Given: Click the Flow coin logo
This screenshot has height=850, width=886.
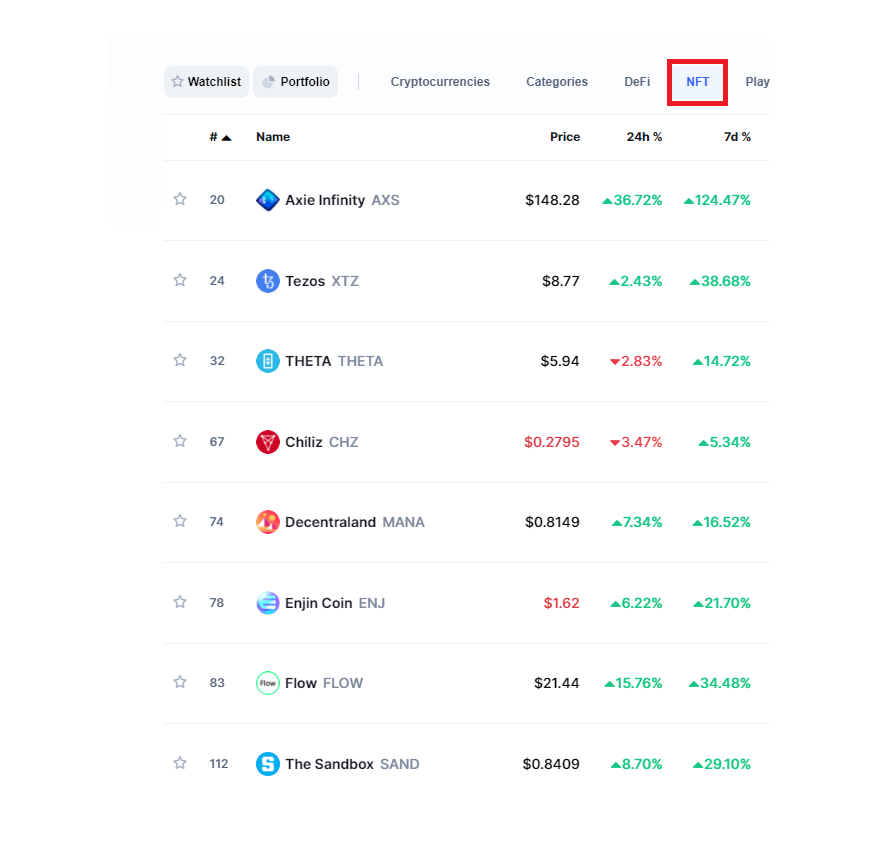Looking at the screenshot, I should point(268,683).
